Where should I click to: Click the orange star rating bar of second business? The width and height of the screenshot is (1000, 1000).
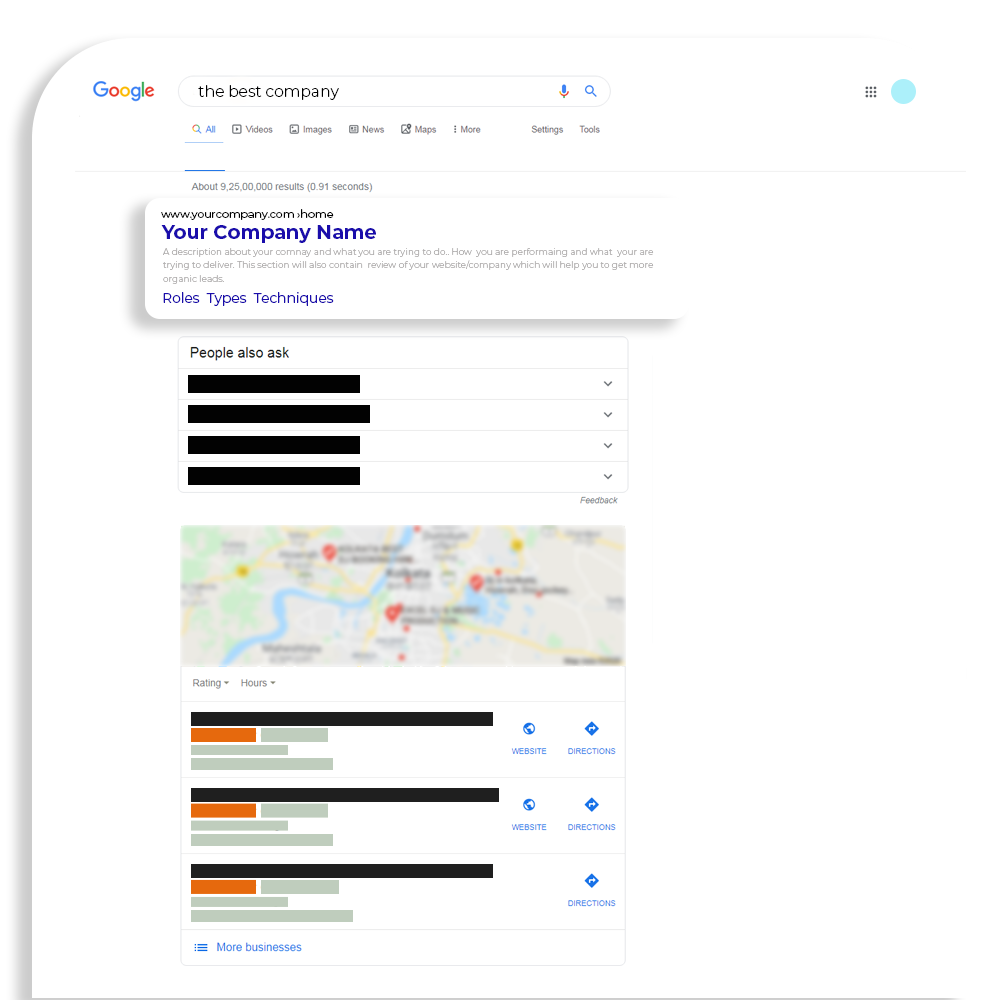pyautogui.click(x=223, y=810)
